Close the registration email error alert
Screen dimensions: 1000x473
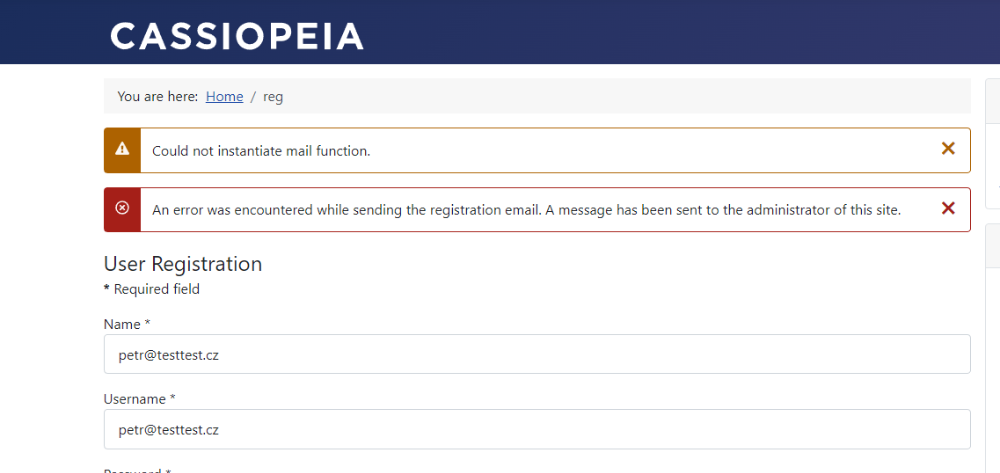point(948,208)
